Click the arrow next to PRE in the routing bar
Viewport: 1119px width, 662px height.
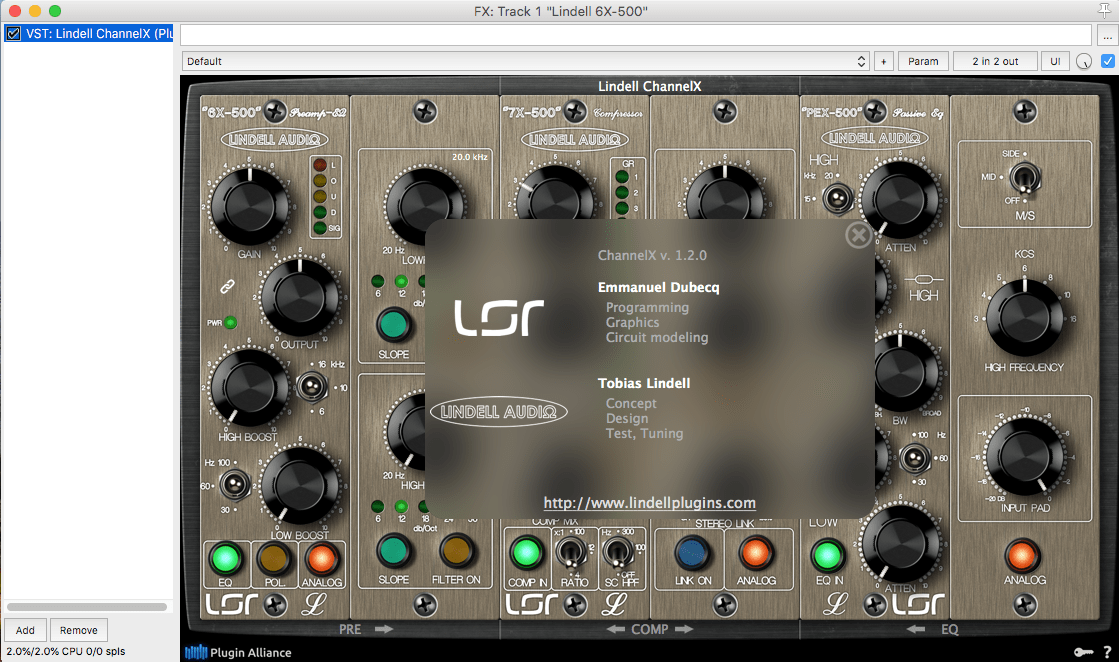[384, 629]
